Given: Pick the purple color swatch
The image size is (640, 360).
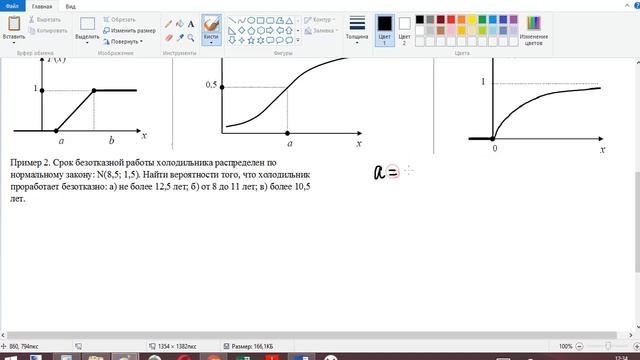Looking at the screenshot, I should click(x=513, y=20).
